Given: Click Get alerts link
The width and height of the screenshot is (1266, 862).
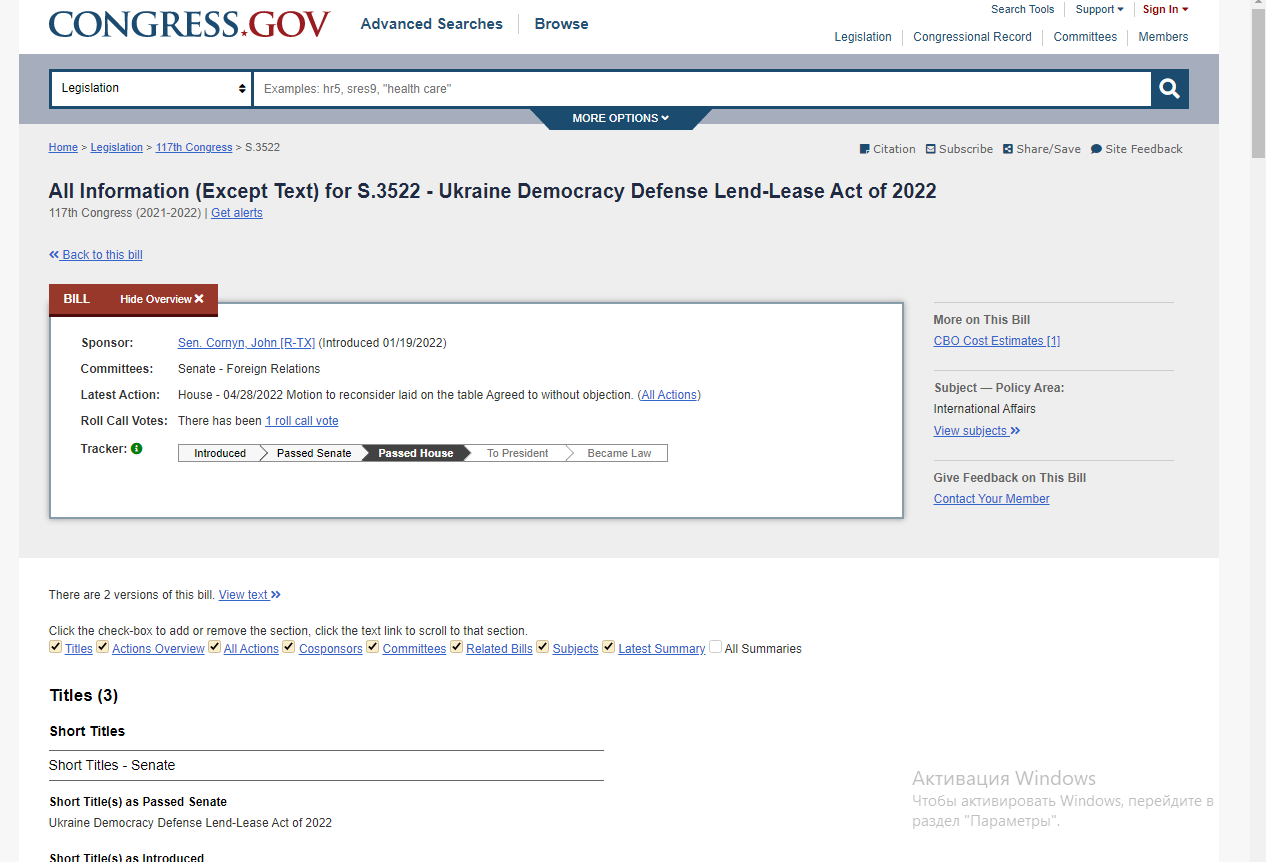Looking at the screenshot, I should point(237,213).
